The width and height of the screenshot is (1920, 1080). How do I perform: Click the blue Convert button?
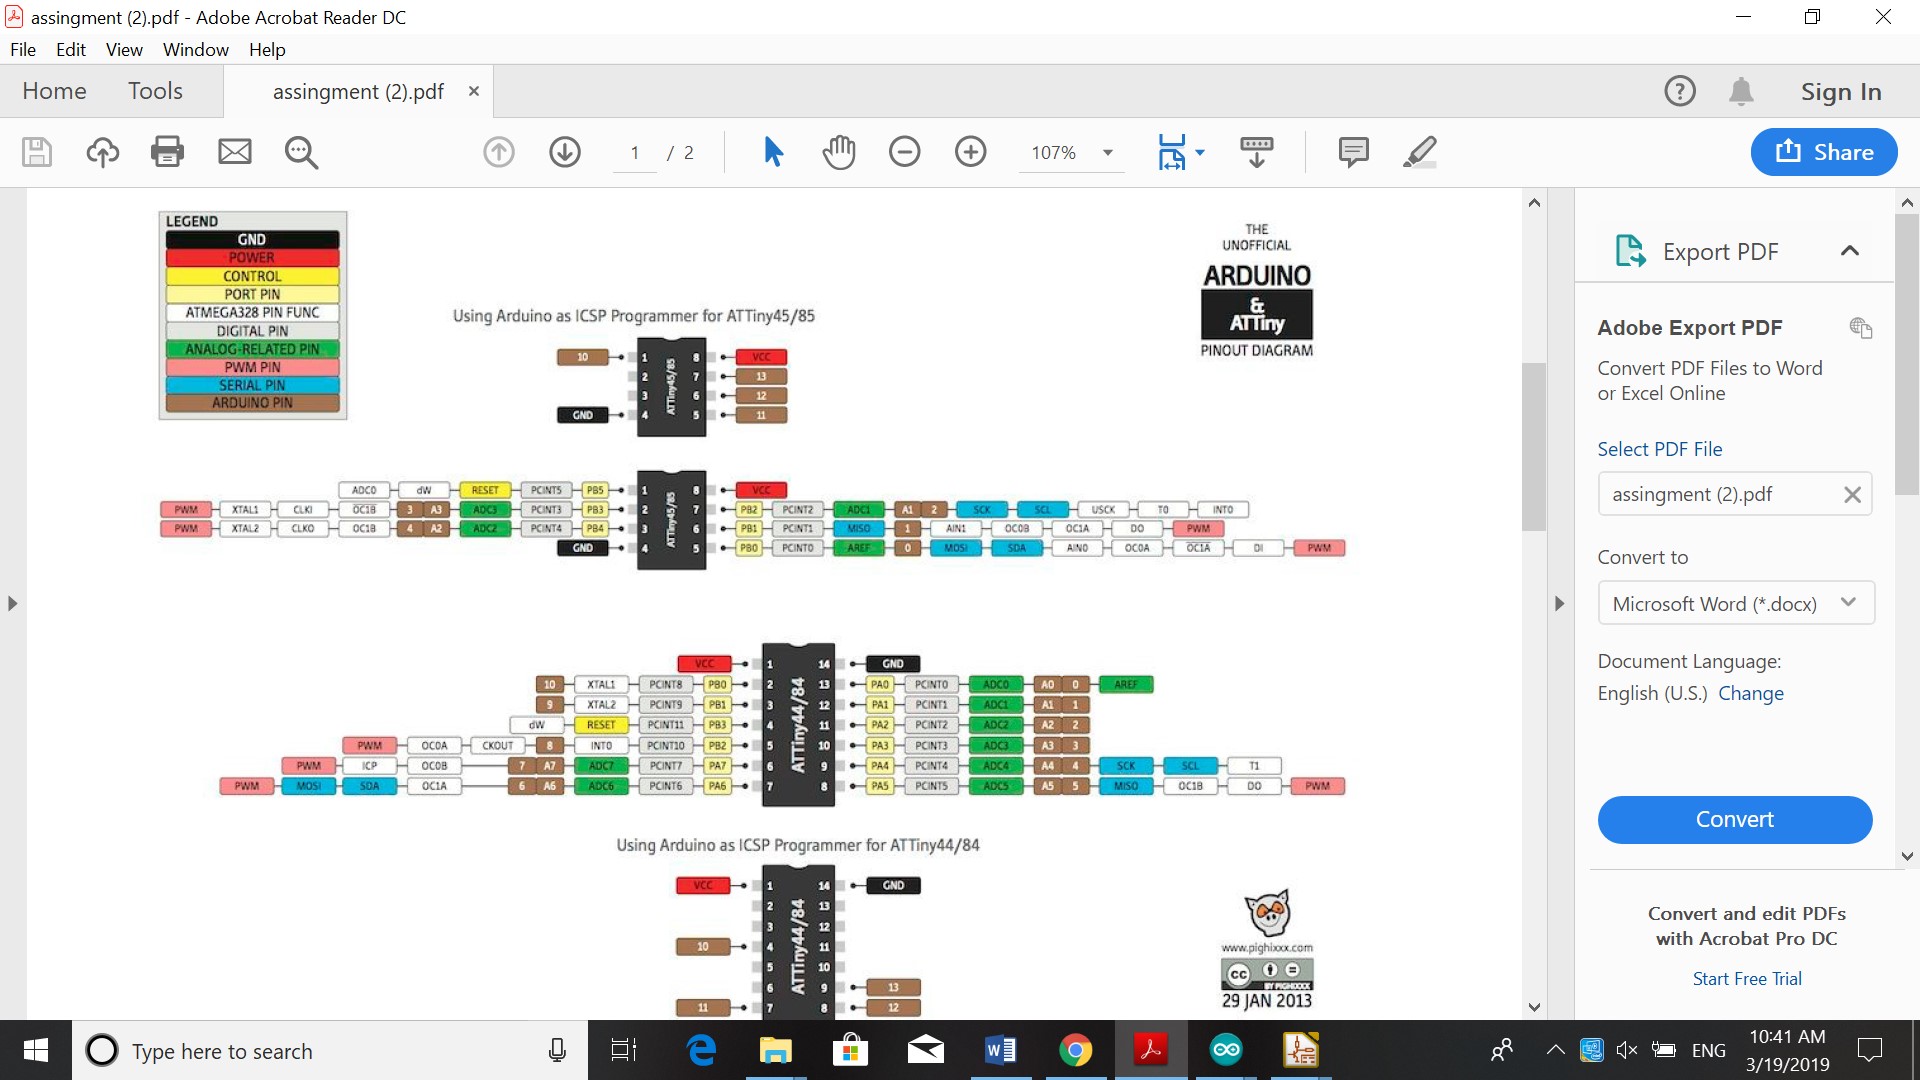click(1734, 819)
